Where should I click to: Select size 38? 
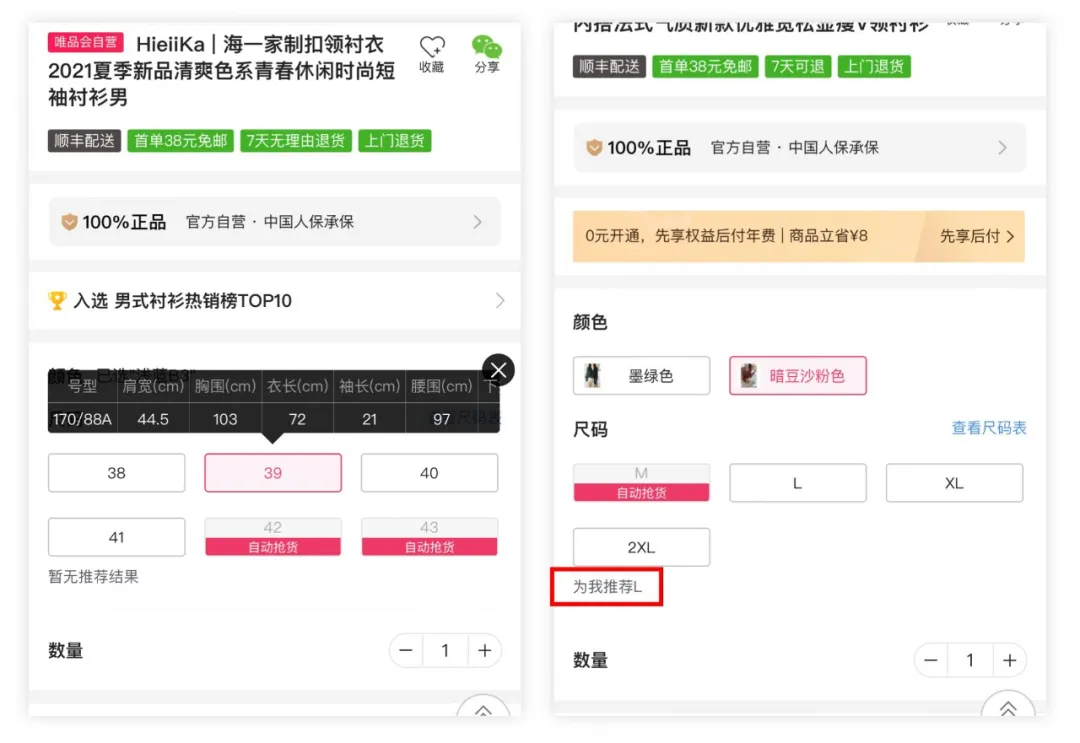116,472
